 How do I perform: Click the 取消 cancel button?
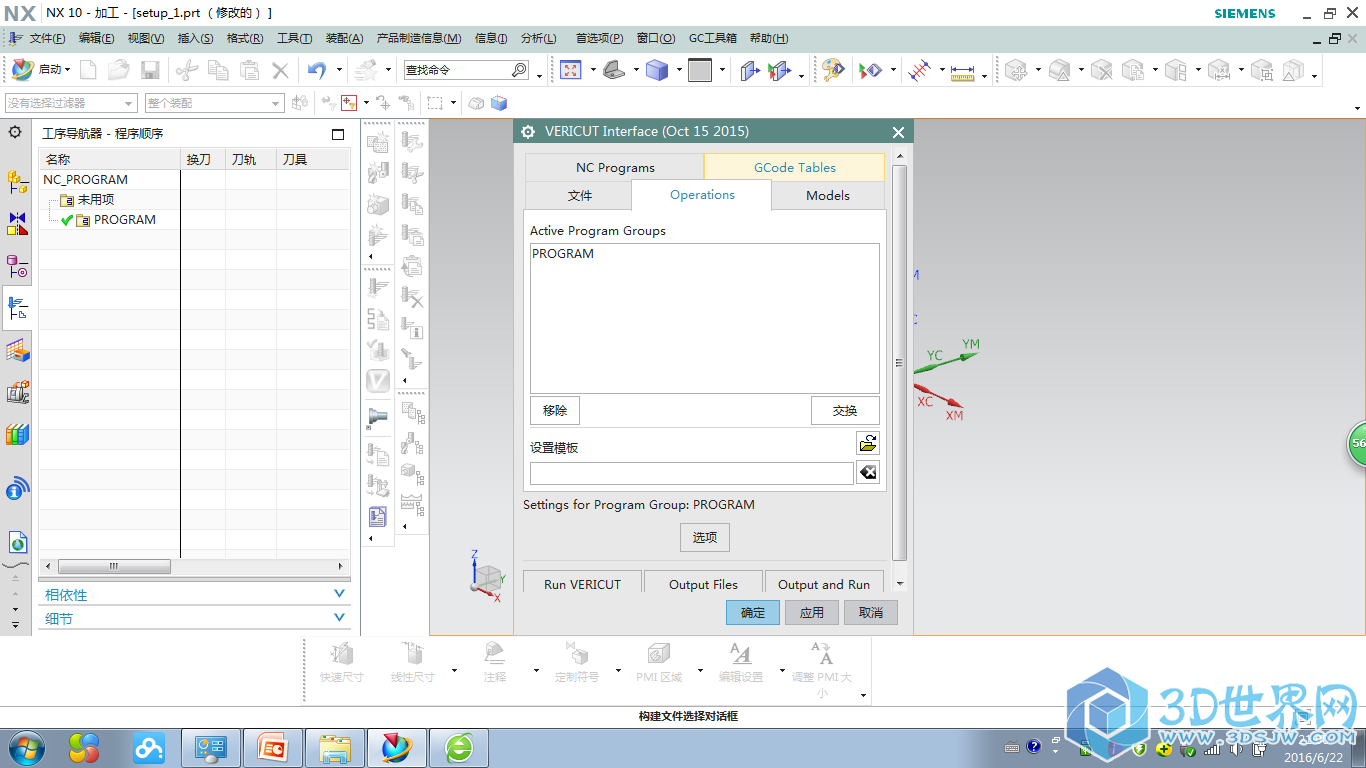tap(871, 612)
